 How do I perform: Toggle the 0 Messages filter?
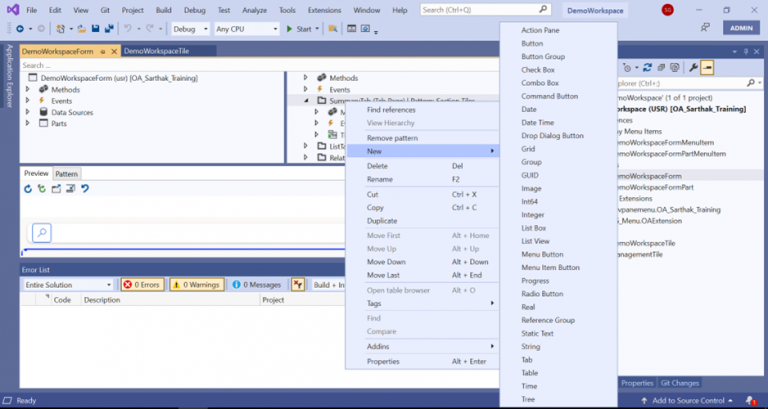(257, 285)
